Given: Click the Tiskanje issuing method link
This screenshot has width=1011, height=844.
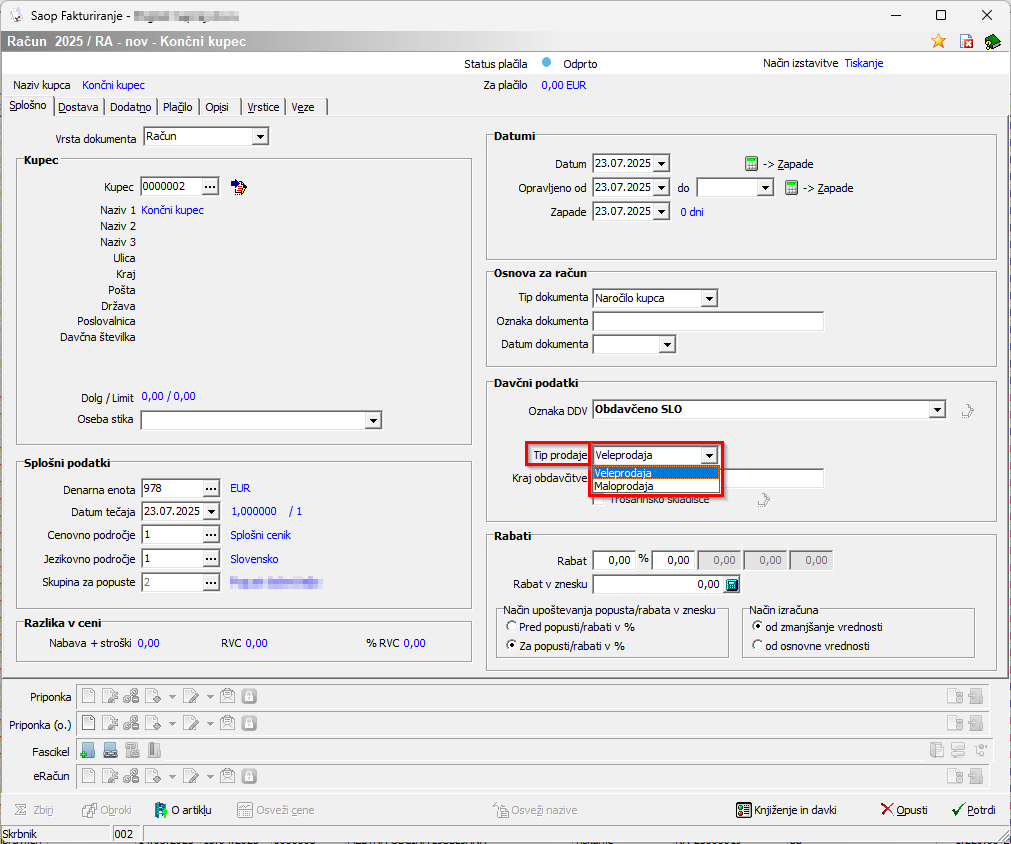Looking at the screenshot, I should pos(863,63).
